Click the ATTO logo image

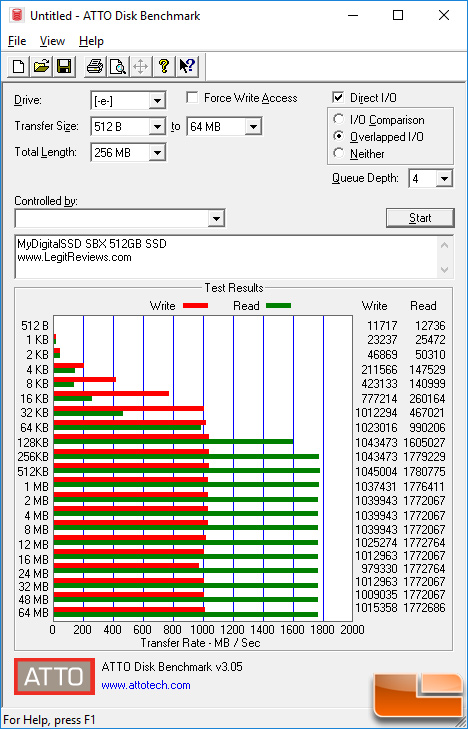click(x=54, y=676)
